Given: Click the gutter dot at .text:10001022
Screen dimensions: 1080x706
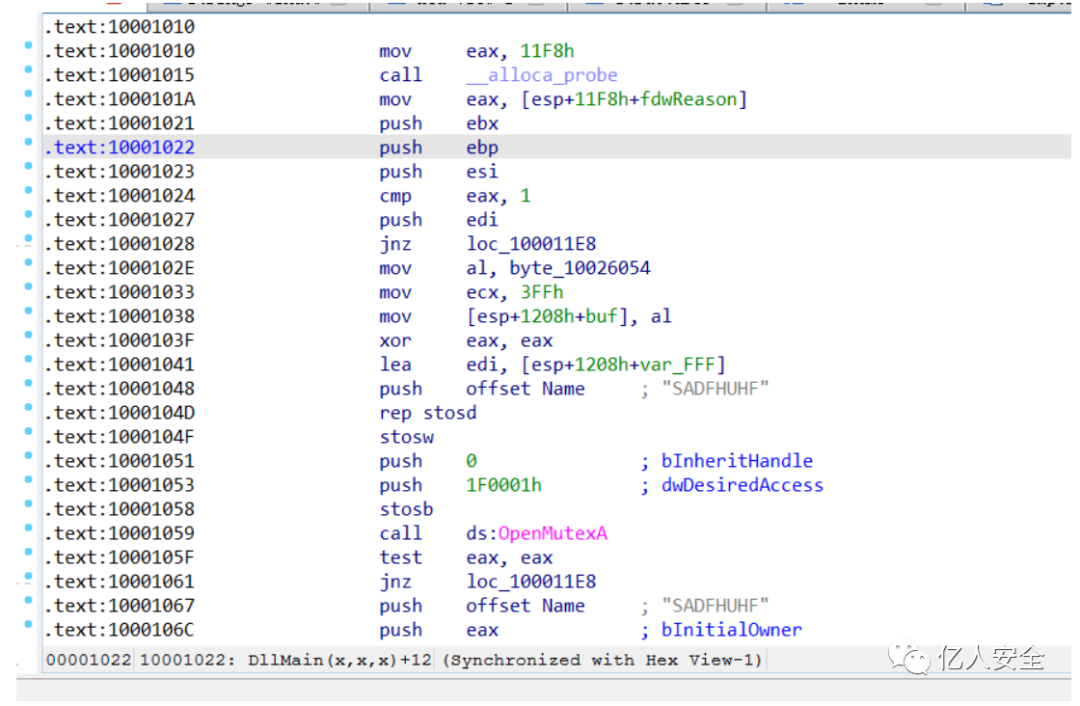Looking at the screenshot, I should click(28, 142).
